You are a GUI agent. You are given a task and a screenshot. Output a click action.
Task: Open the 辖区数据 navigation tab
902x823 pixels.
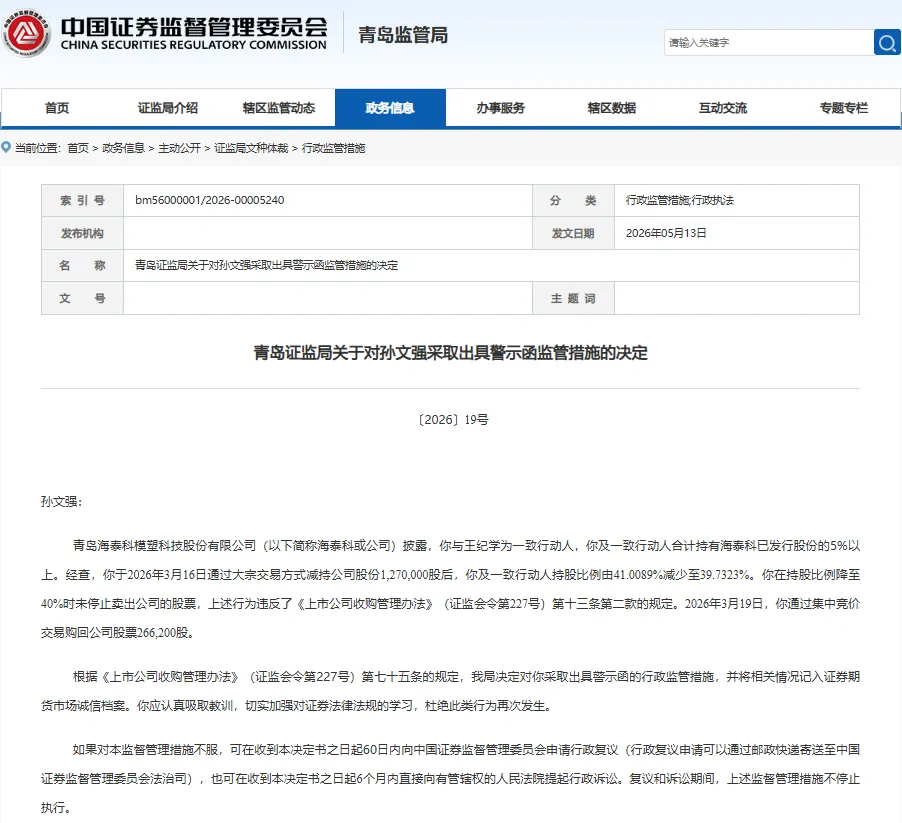[612, 108]
